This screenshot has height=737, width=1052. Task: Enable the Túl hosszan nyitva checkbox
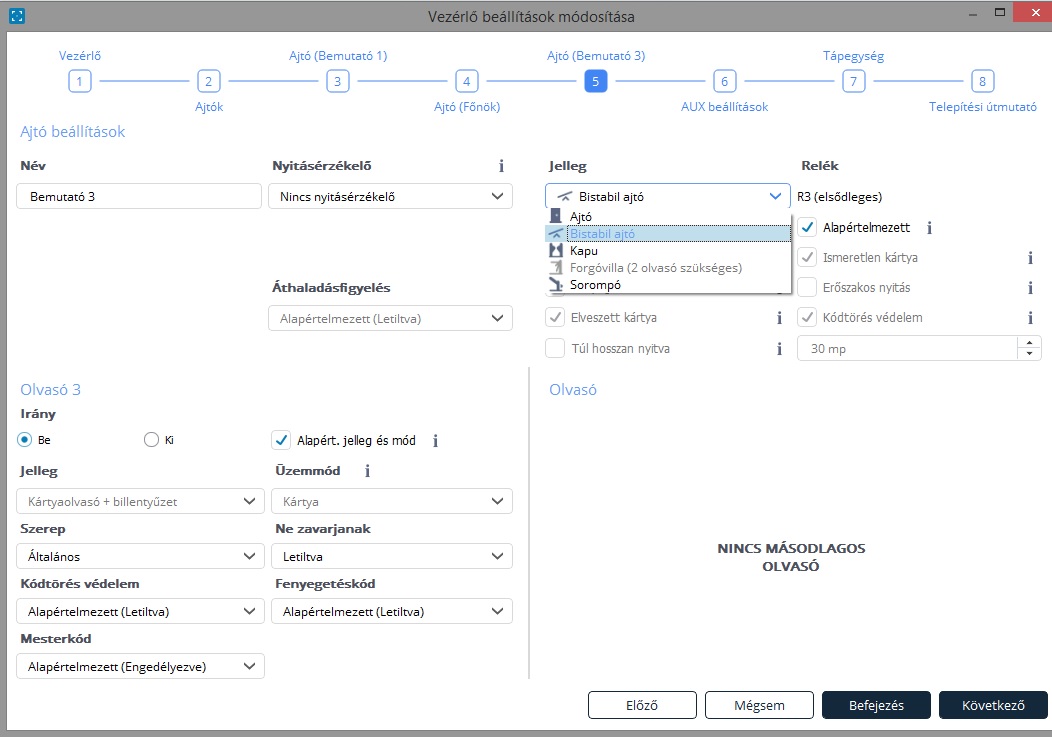555,349
